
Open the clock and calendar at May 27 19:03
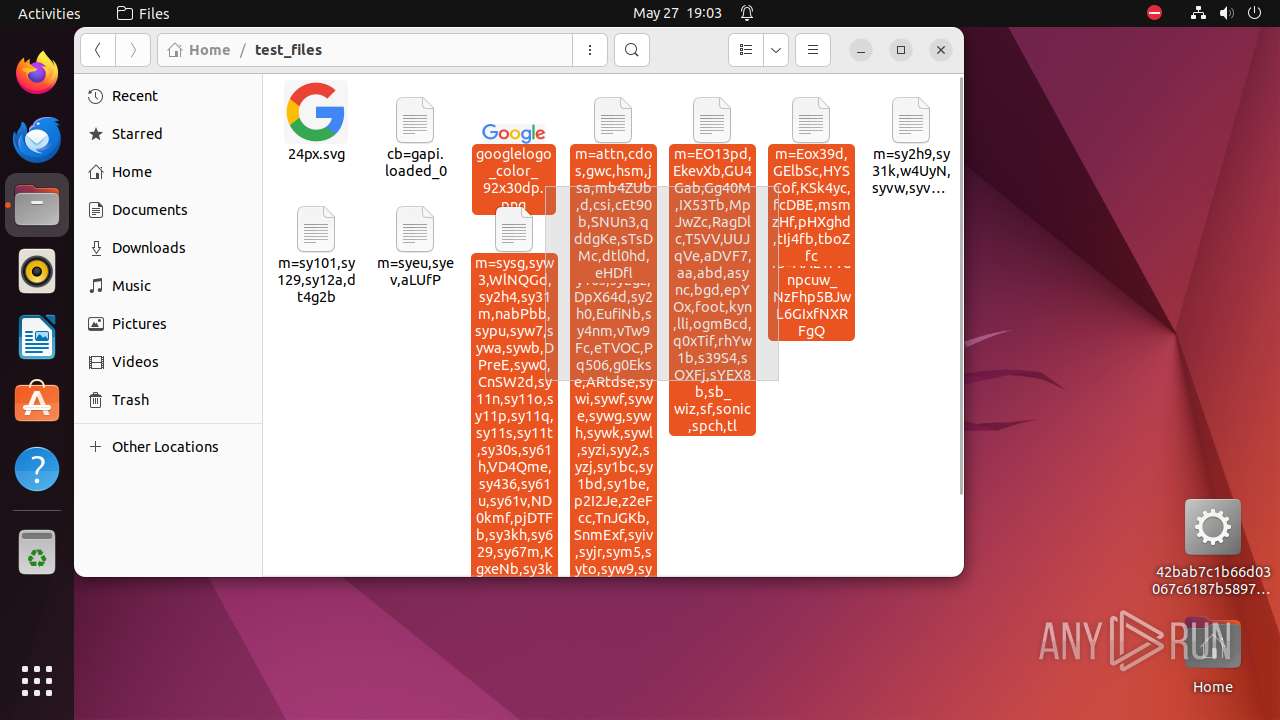[677, 13]
